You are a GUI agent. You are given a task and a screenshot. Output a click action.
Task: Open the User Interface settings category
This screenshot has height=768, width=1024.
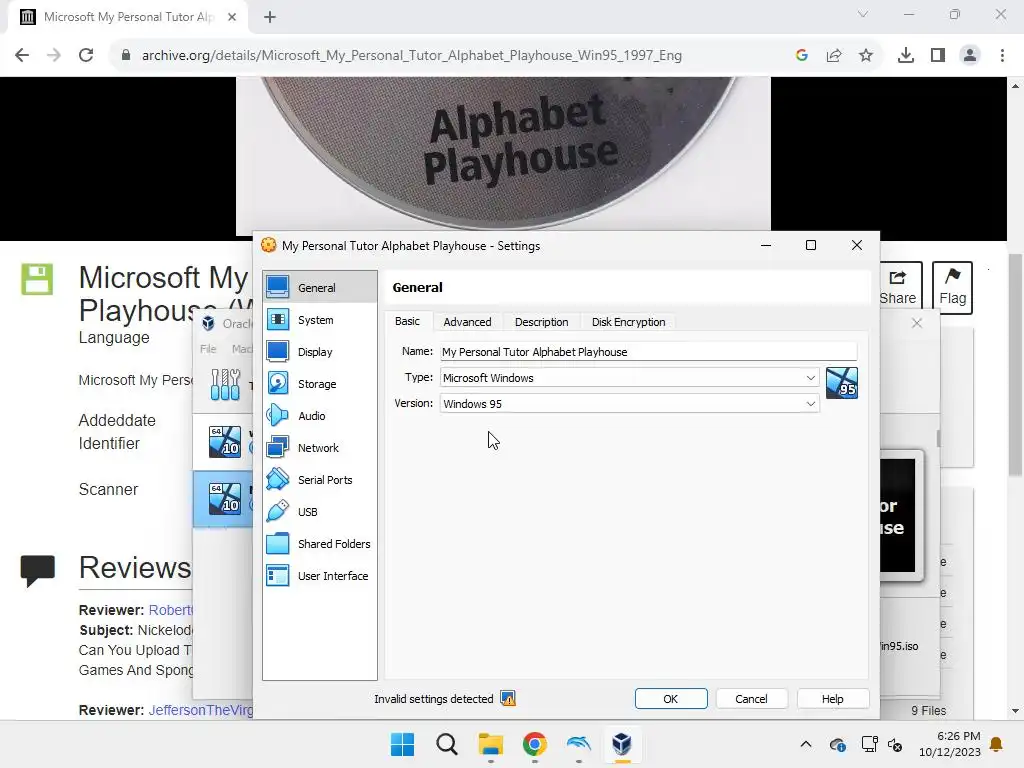[319, 575]
